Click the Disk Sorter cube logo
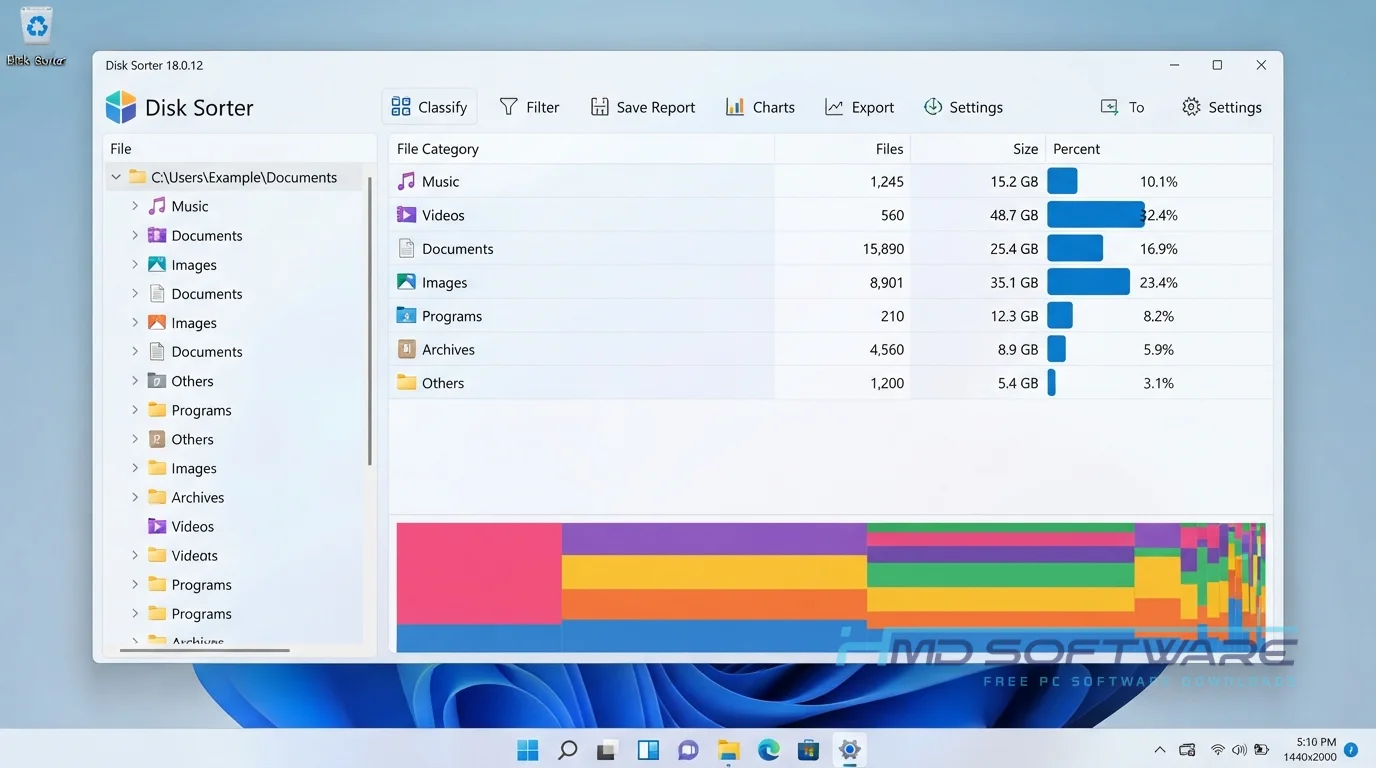 point(121,107)
